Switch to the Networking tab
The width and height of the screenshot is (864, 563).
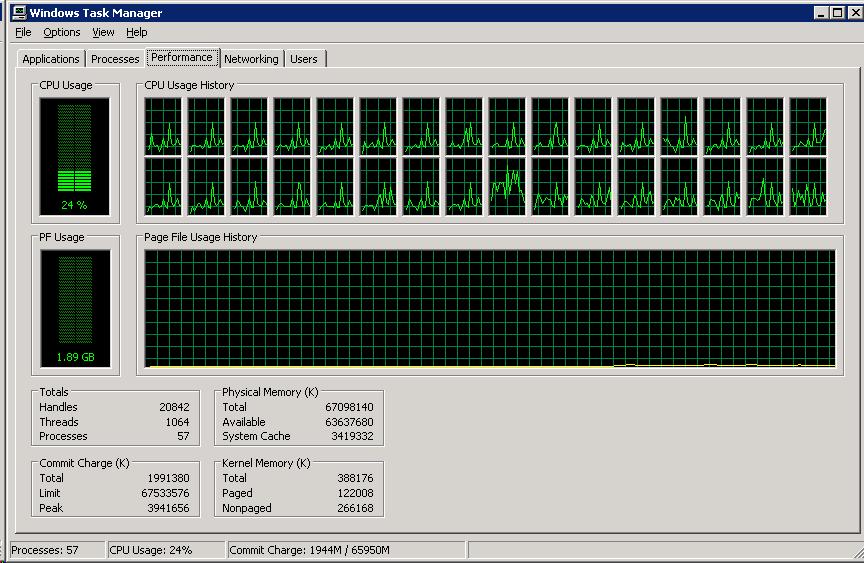(x=251, y=59)
